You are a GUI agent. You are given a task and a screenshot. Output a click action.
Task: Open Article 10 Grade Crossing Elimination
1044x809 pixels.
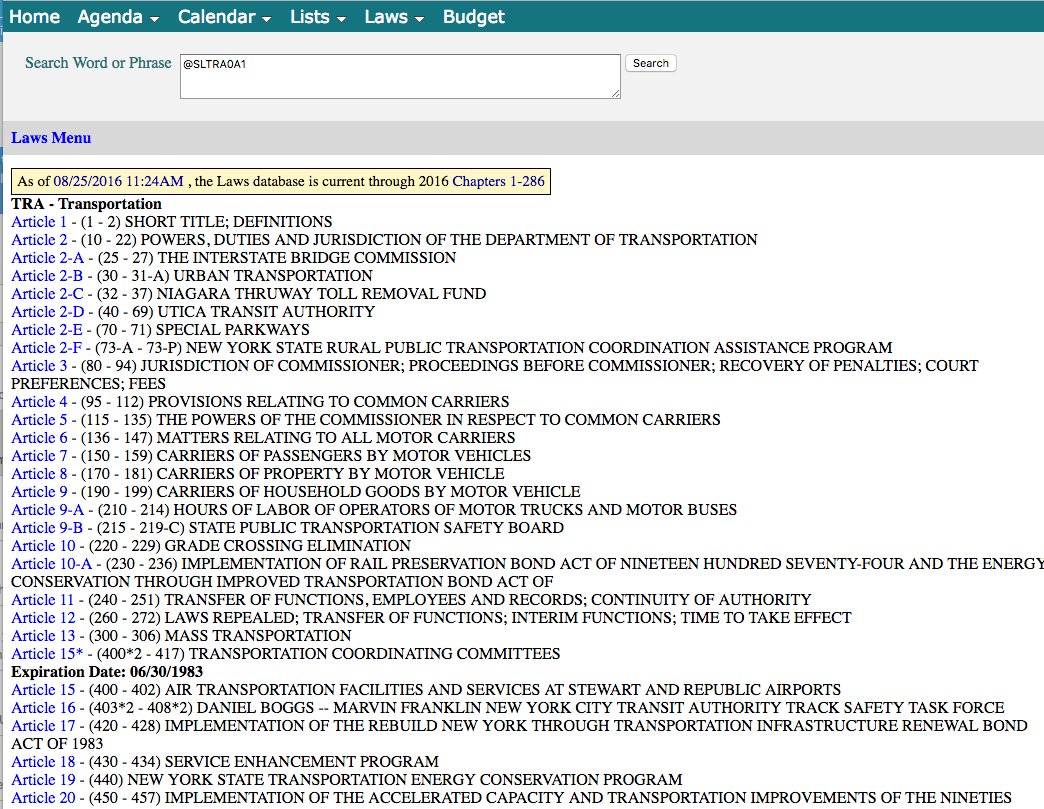click(43, 545)
